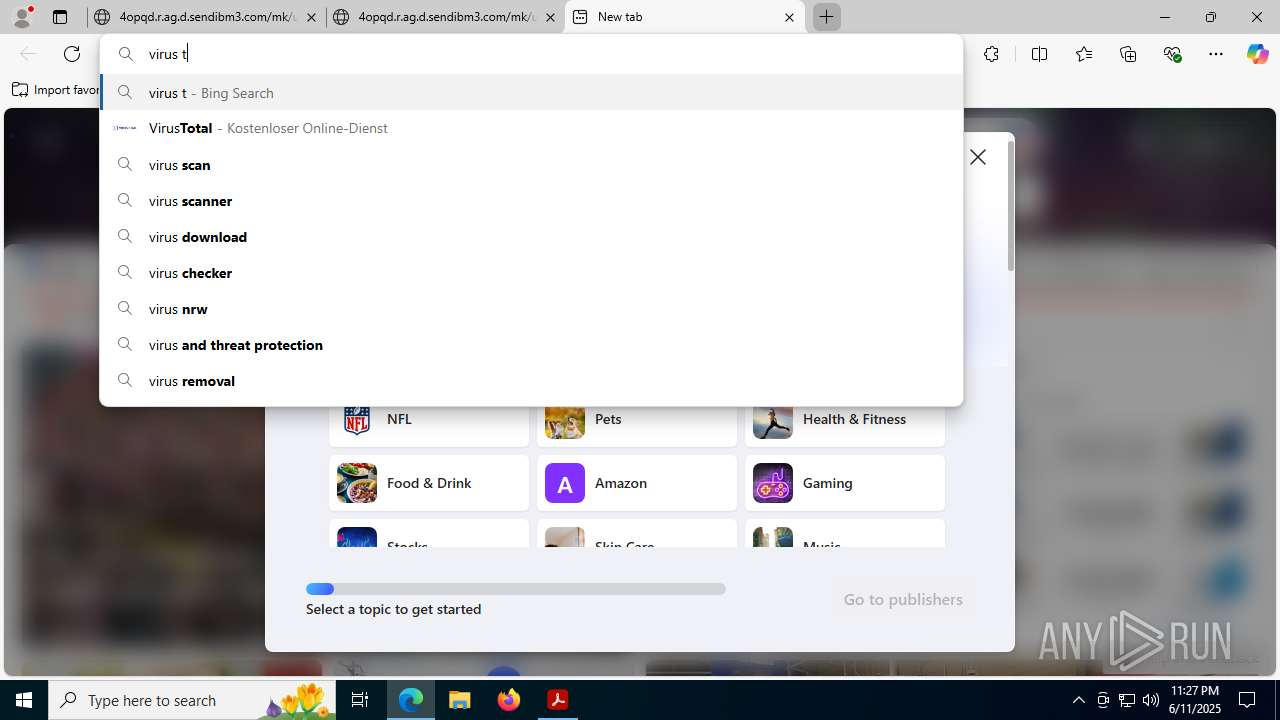Select 'virus checker' suggestion
The image size is (1280, 720).
pyautogui.click(x=532, y=273)
